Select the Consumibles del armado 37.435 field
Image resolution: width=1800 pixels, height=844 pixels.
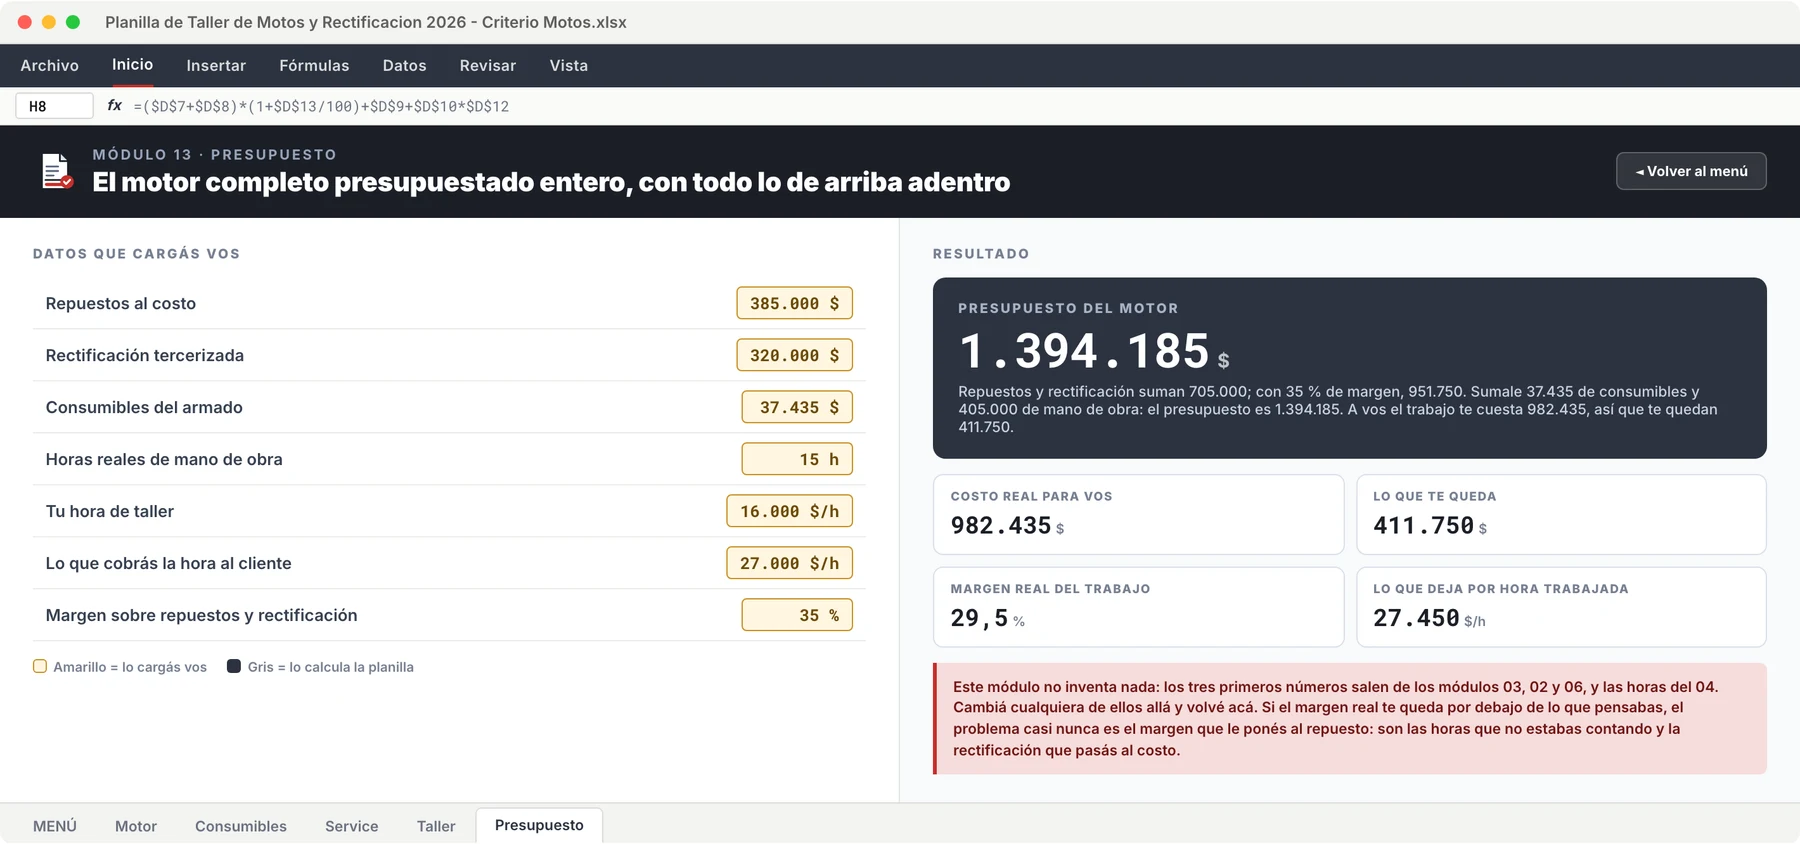pos(797,407)
